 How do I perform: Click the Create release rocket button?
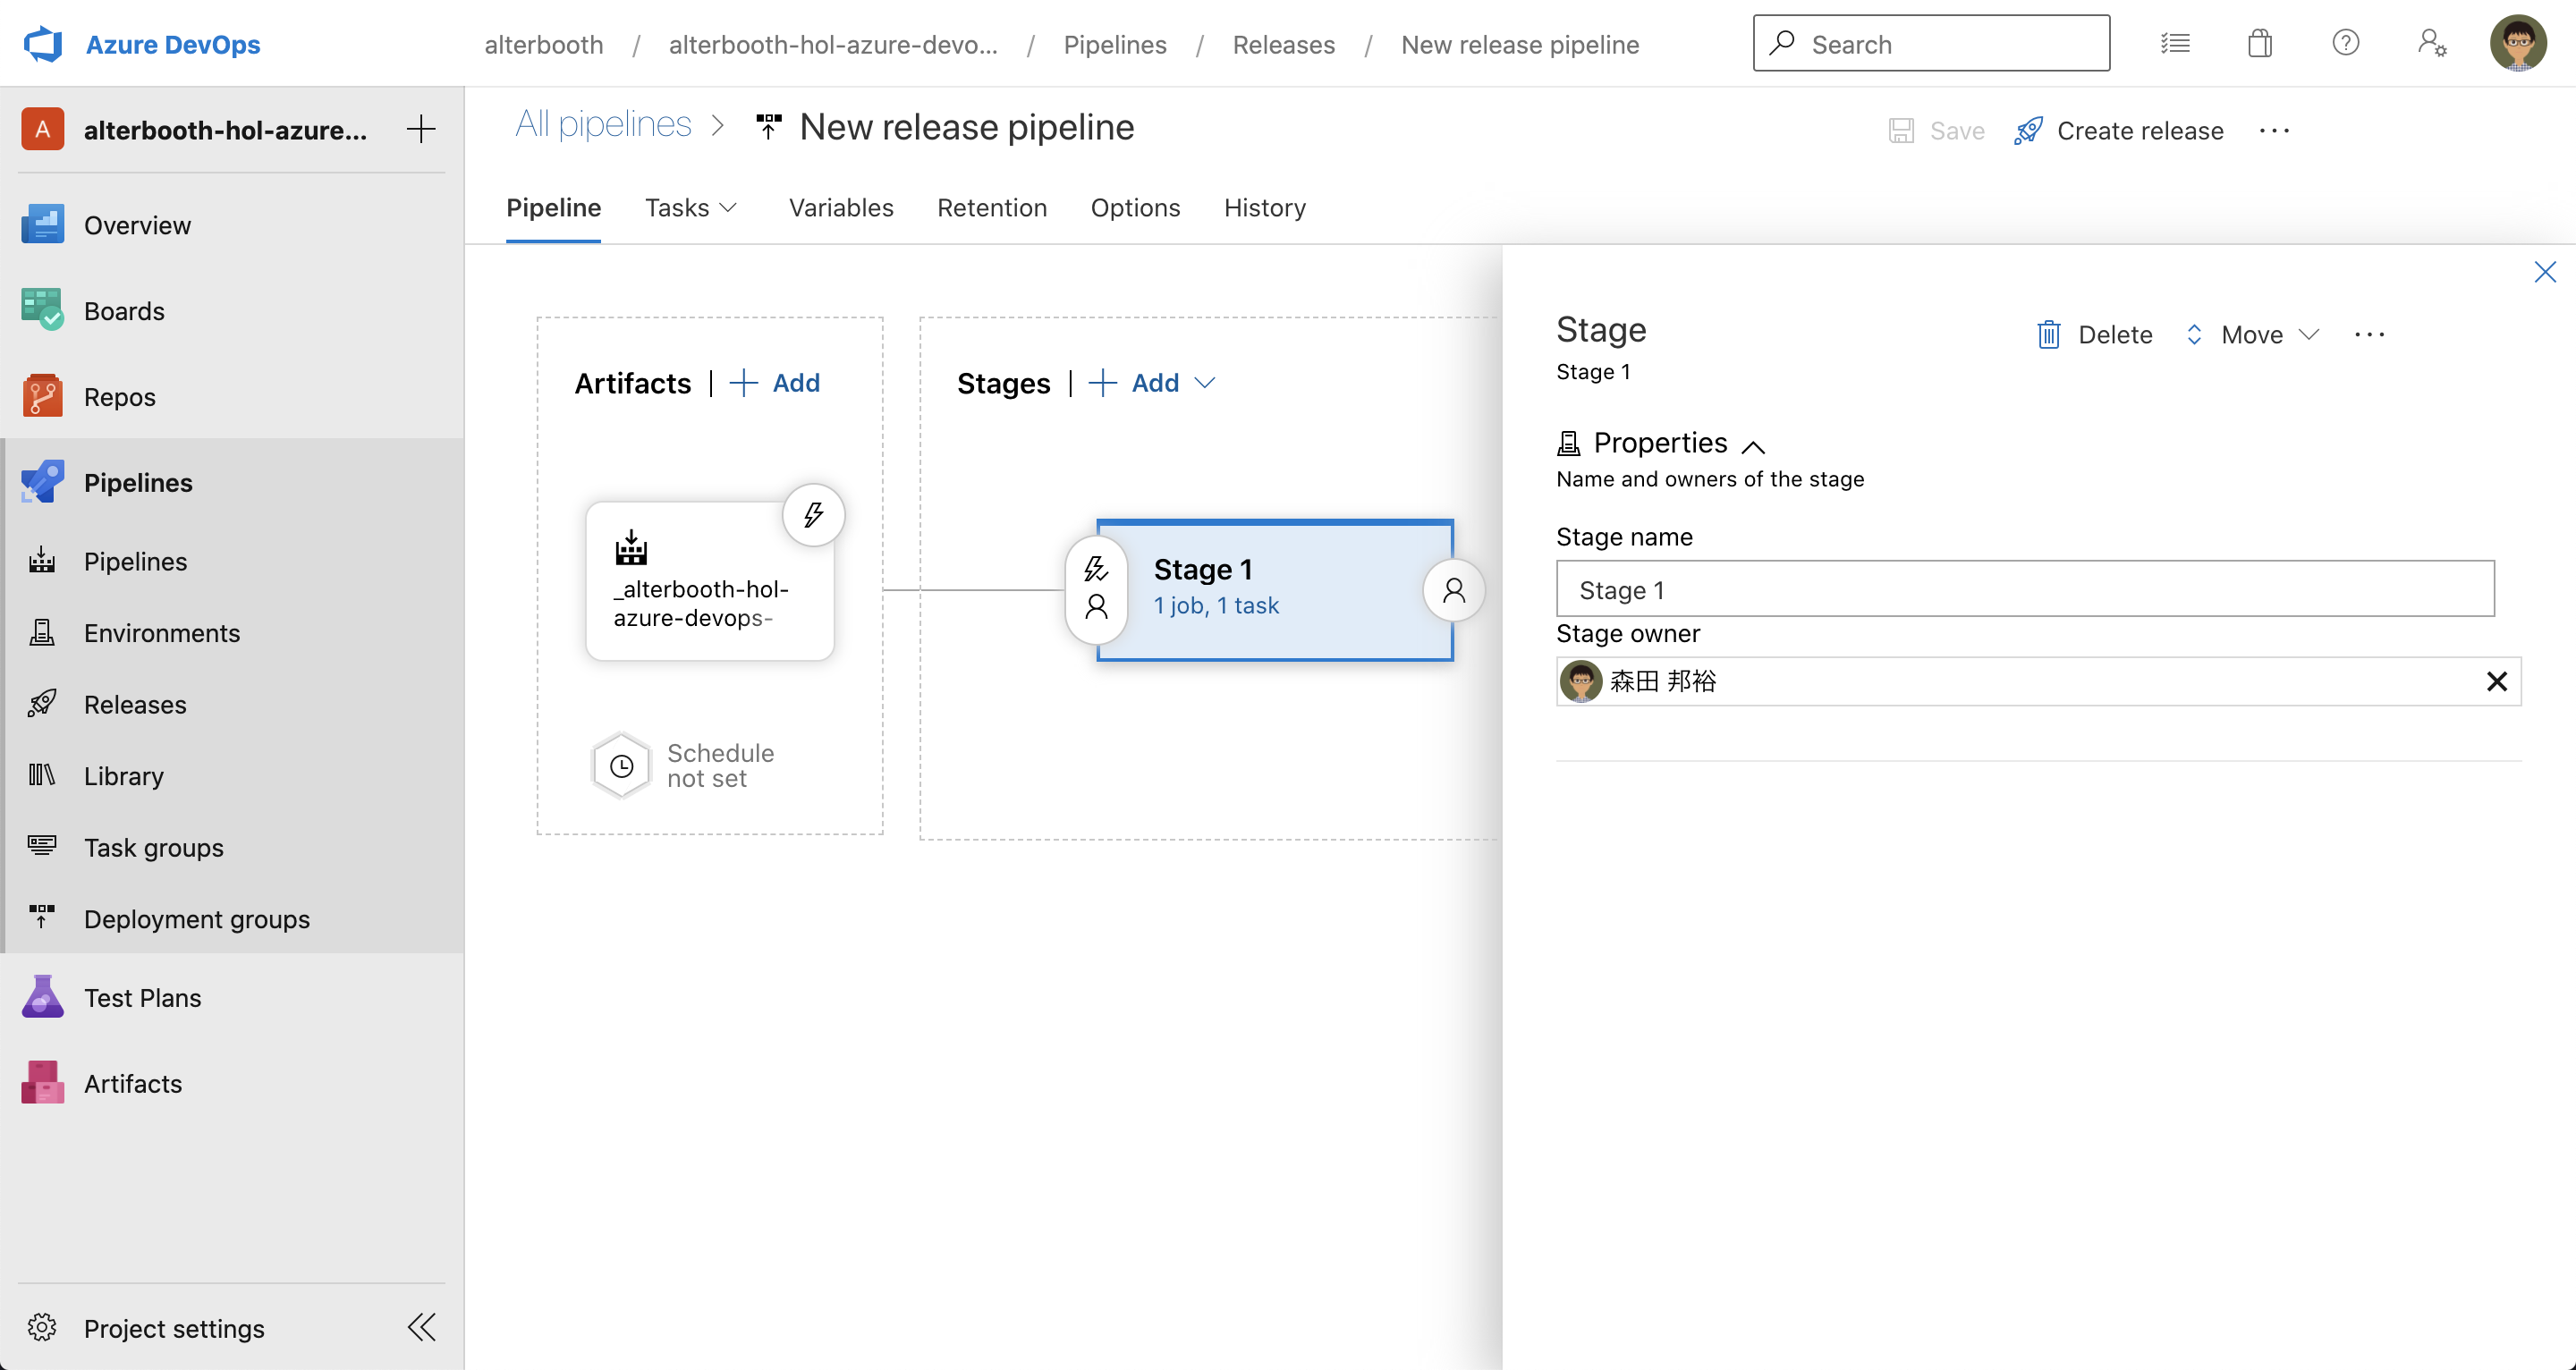[x=2119, y=131]
